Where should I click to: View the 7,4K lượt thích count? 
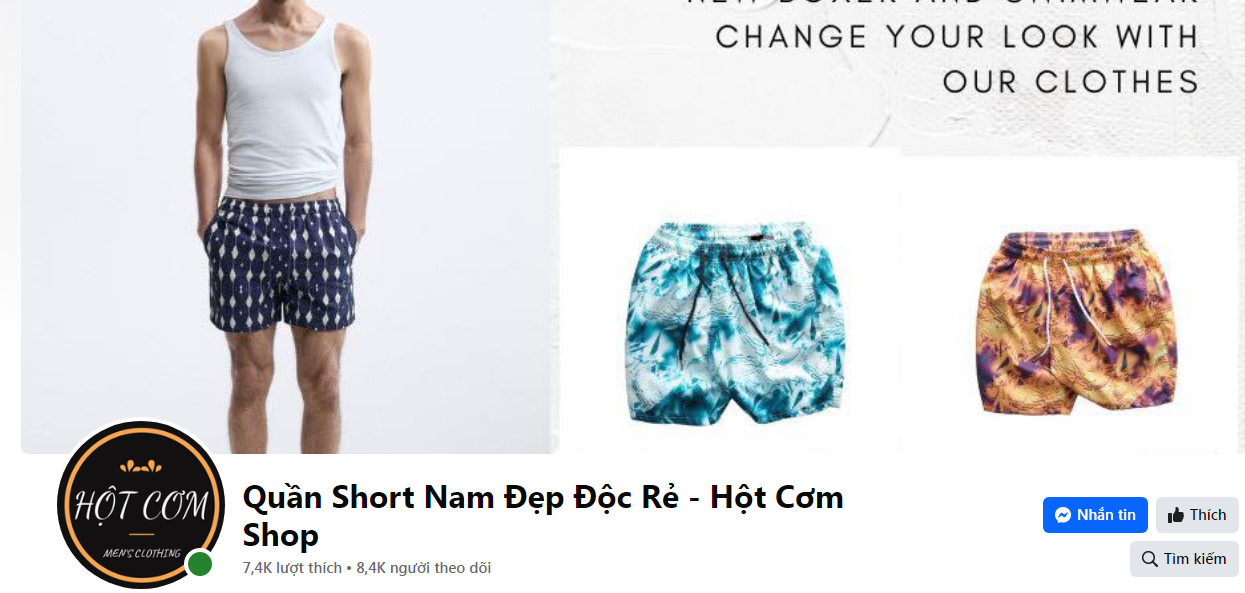tap(292, 568)
